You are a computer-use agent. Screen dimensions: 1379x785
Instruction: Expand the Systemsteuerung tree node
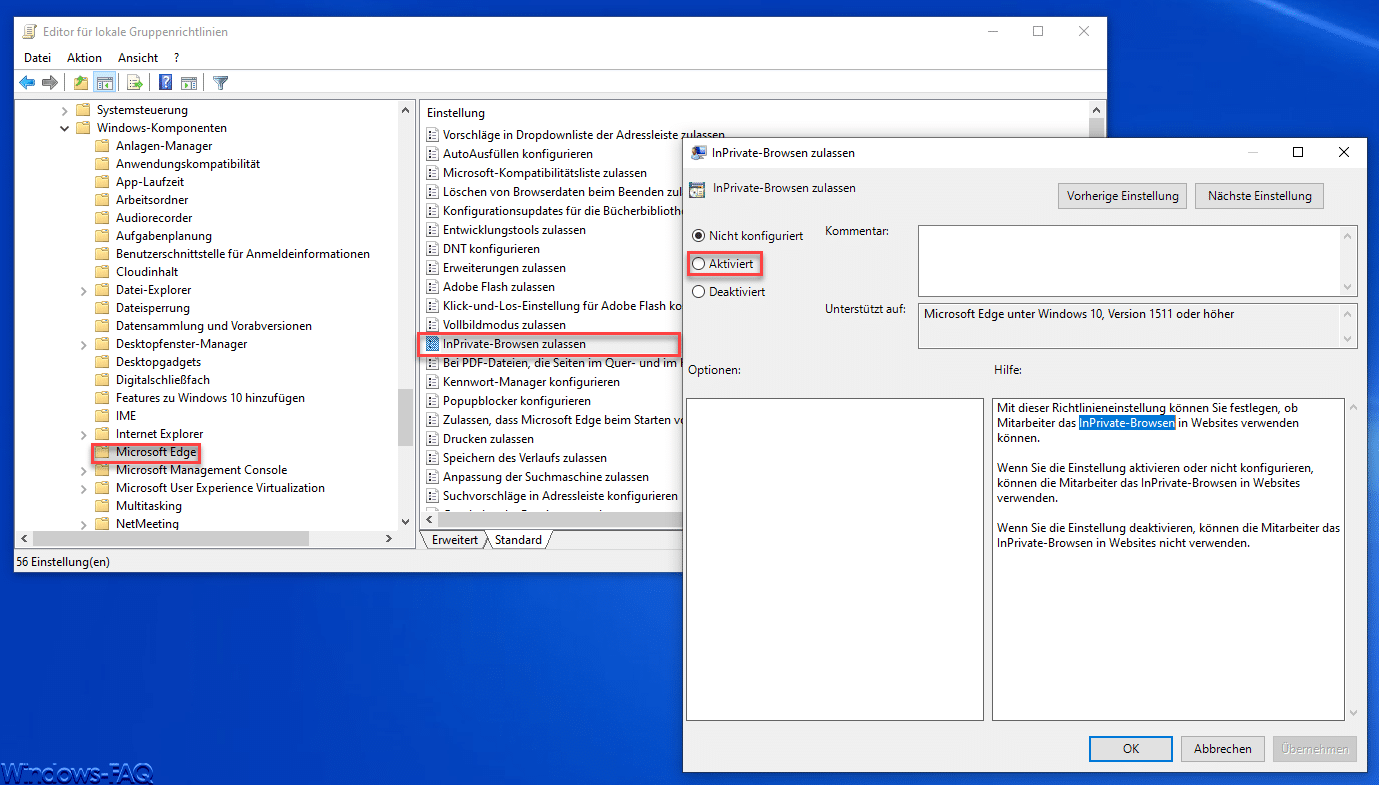tap(65, 110)
